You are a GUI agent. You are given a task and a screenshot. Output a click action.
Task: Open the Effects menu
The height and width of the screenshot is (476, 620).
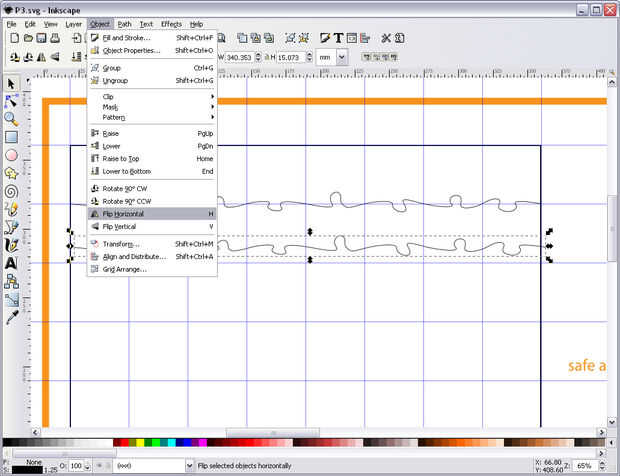pyautogui.click(x=171, y=24)
